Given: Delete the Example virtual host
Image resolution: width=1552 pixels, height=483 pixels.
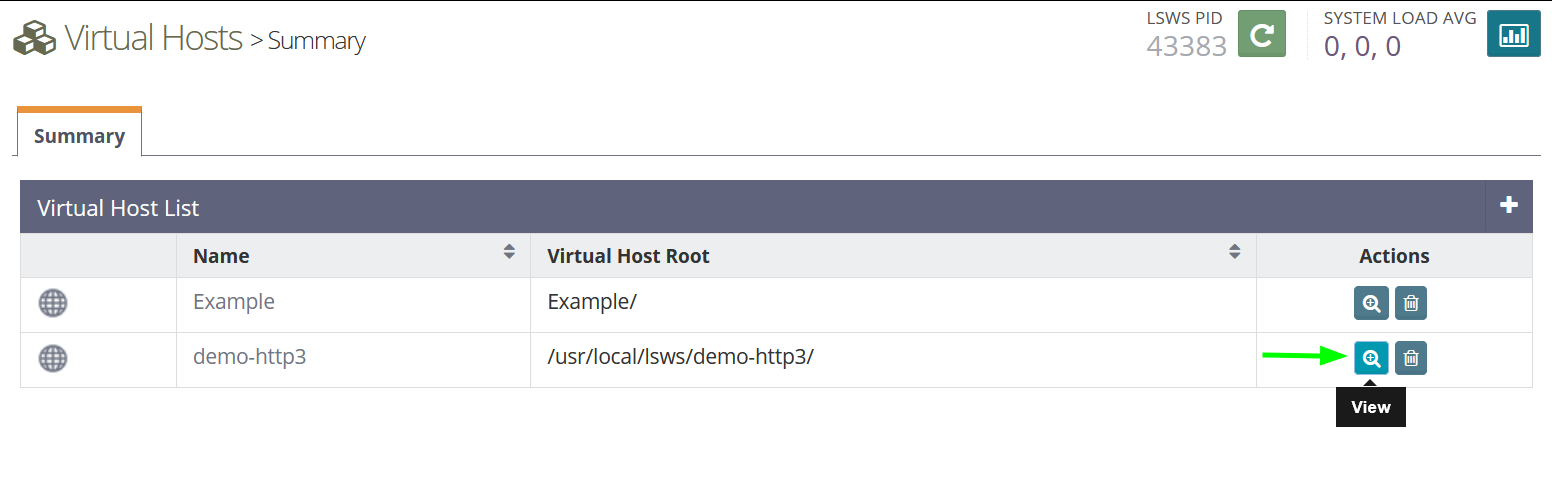Looking at the screenshot, I should pos(1411,303).
